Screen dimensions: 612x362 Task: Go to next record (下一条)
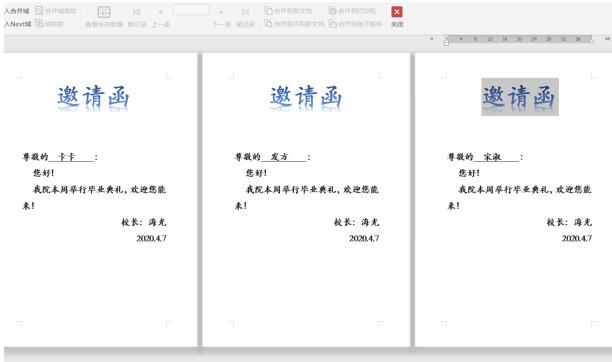point(221,18)
